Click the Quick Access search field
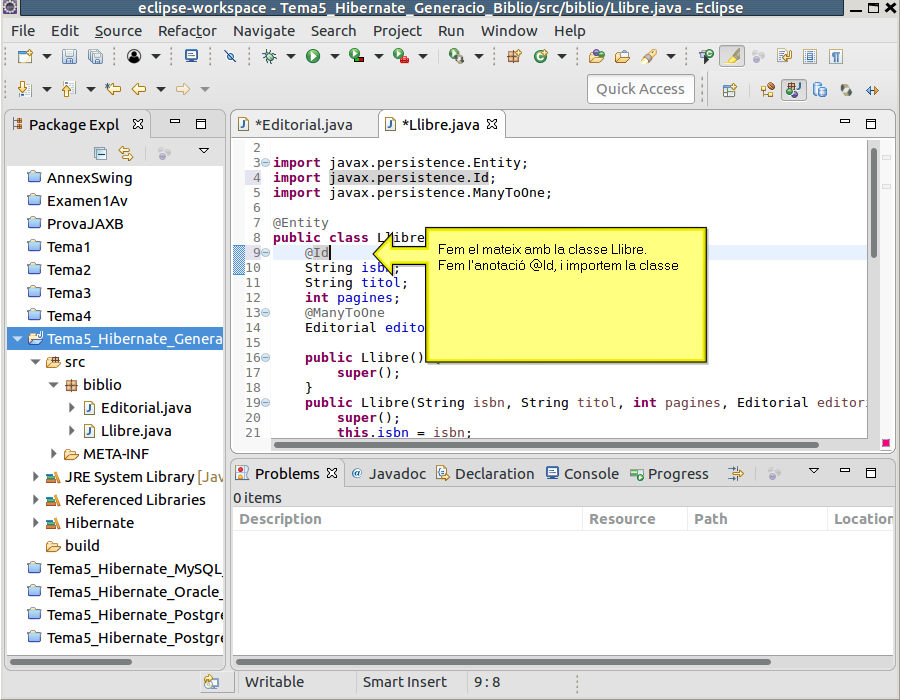 click(x=640, y=89)
